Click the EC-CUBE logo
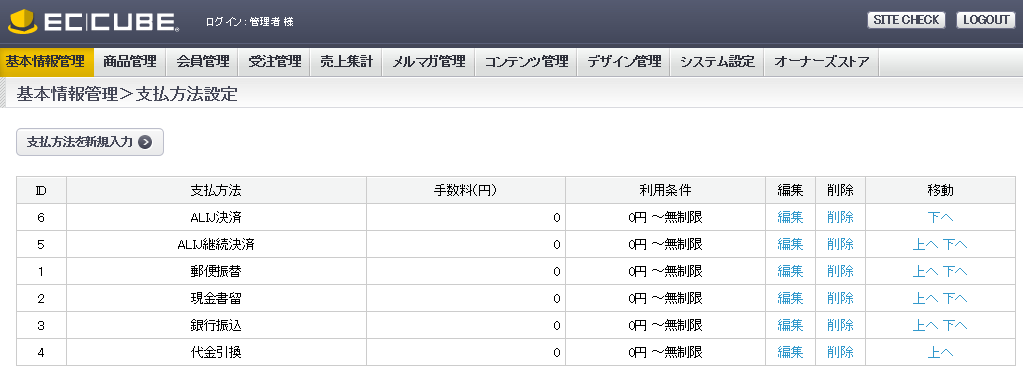 [93, 22]
